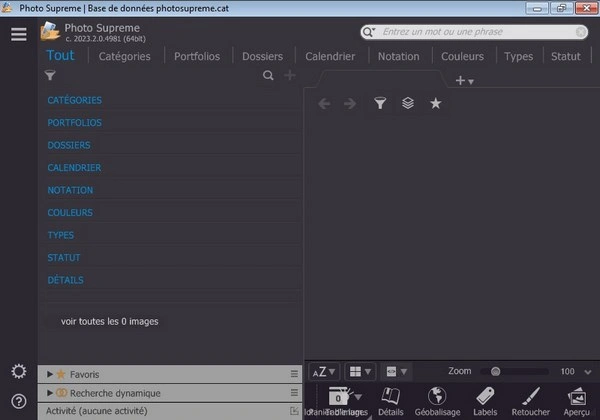
Task: Open the Labels tag tool
Action: click(485, 398)
